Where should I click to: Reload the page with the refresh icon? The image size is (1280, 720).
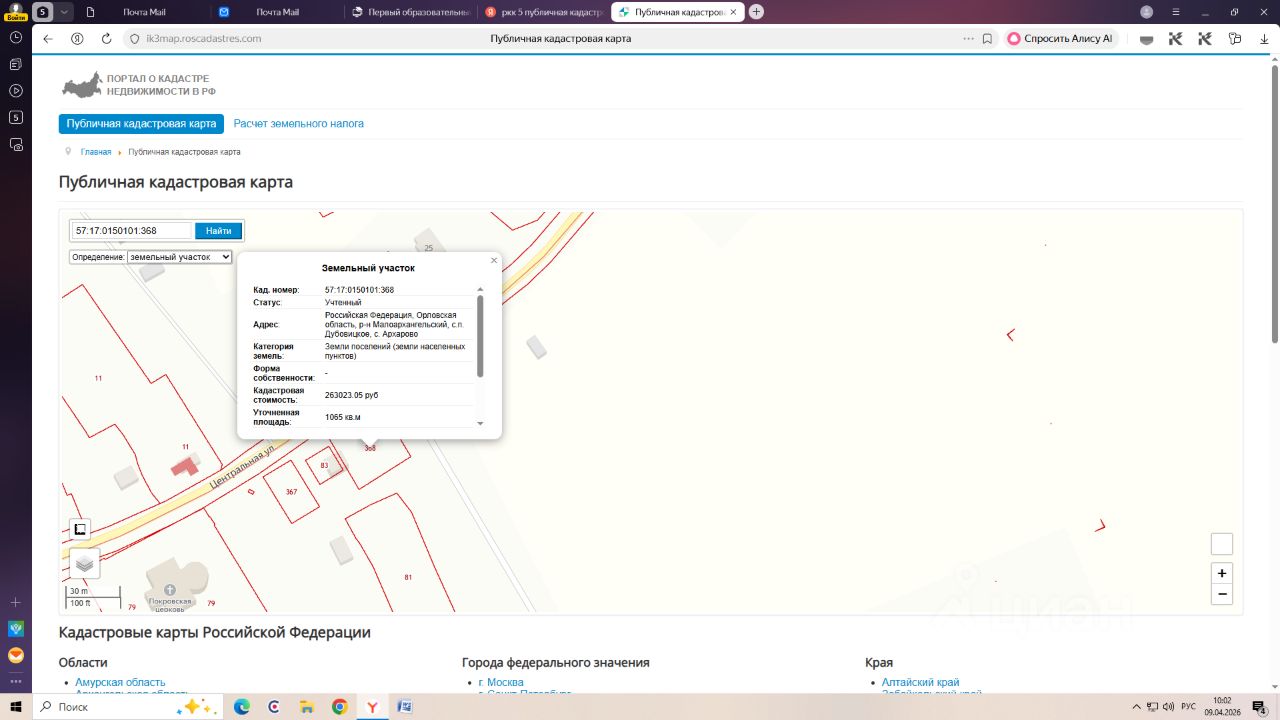point(106,39)
